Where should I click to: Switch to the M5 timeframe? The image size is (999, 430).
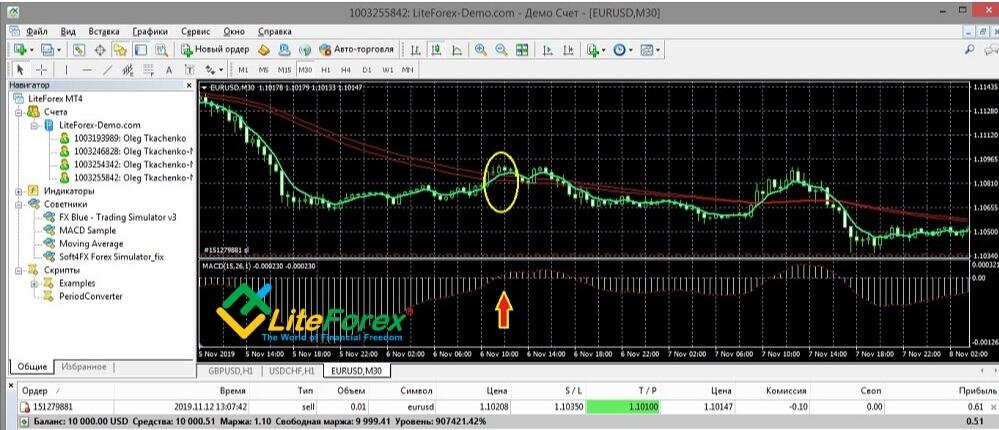point(264,69)
